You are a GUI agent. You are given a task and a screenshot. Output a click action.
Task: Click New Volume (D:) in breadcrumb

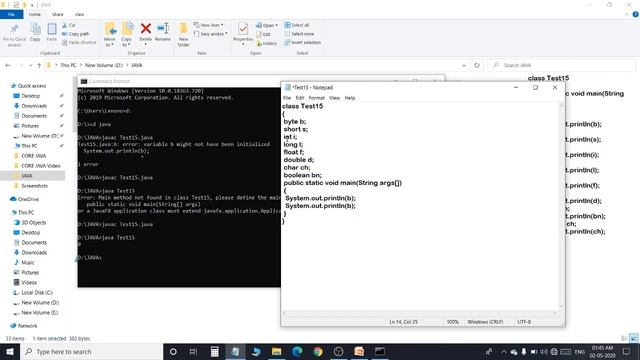(x=104, y=65)
